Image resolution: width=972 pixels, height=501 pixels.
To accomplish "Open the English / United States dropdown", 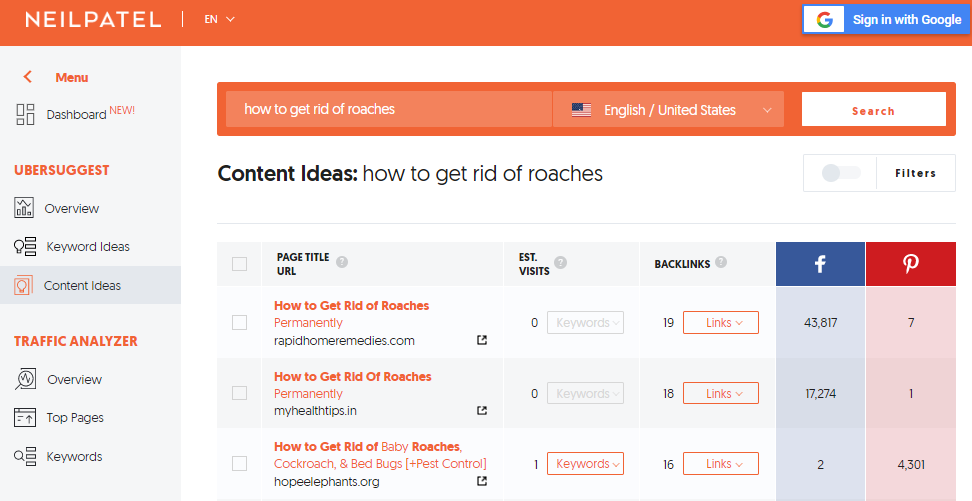I will [x=668, y=110].
